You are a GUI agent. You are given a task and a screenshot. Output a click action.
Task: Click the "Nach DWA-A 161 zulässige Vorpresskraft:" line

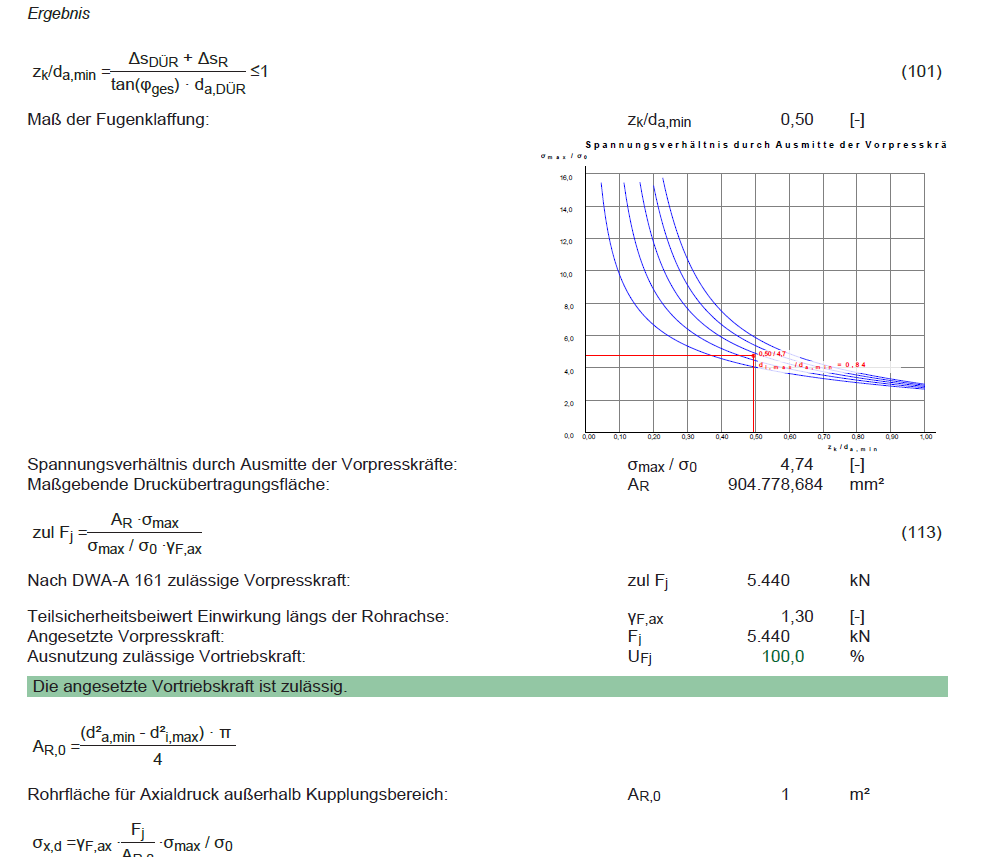coord(189,581)
